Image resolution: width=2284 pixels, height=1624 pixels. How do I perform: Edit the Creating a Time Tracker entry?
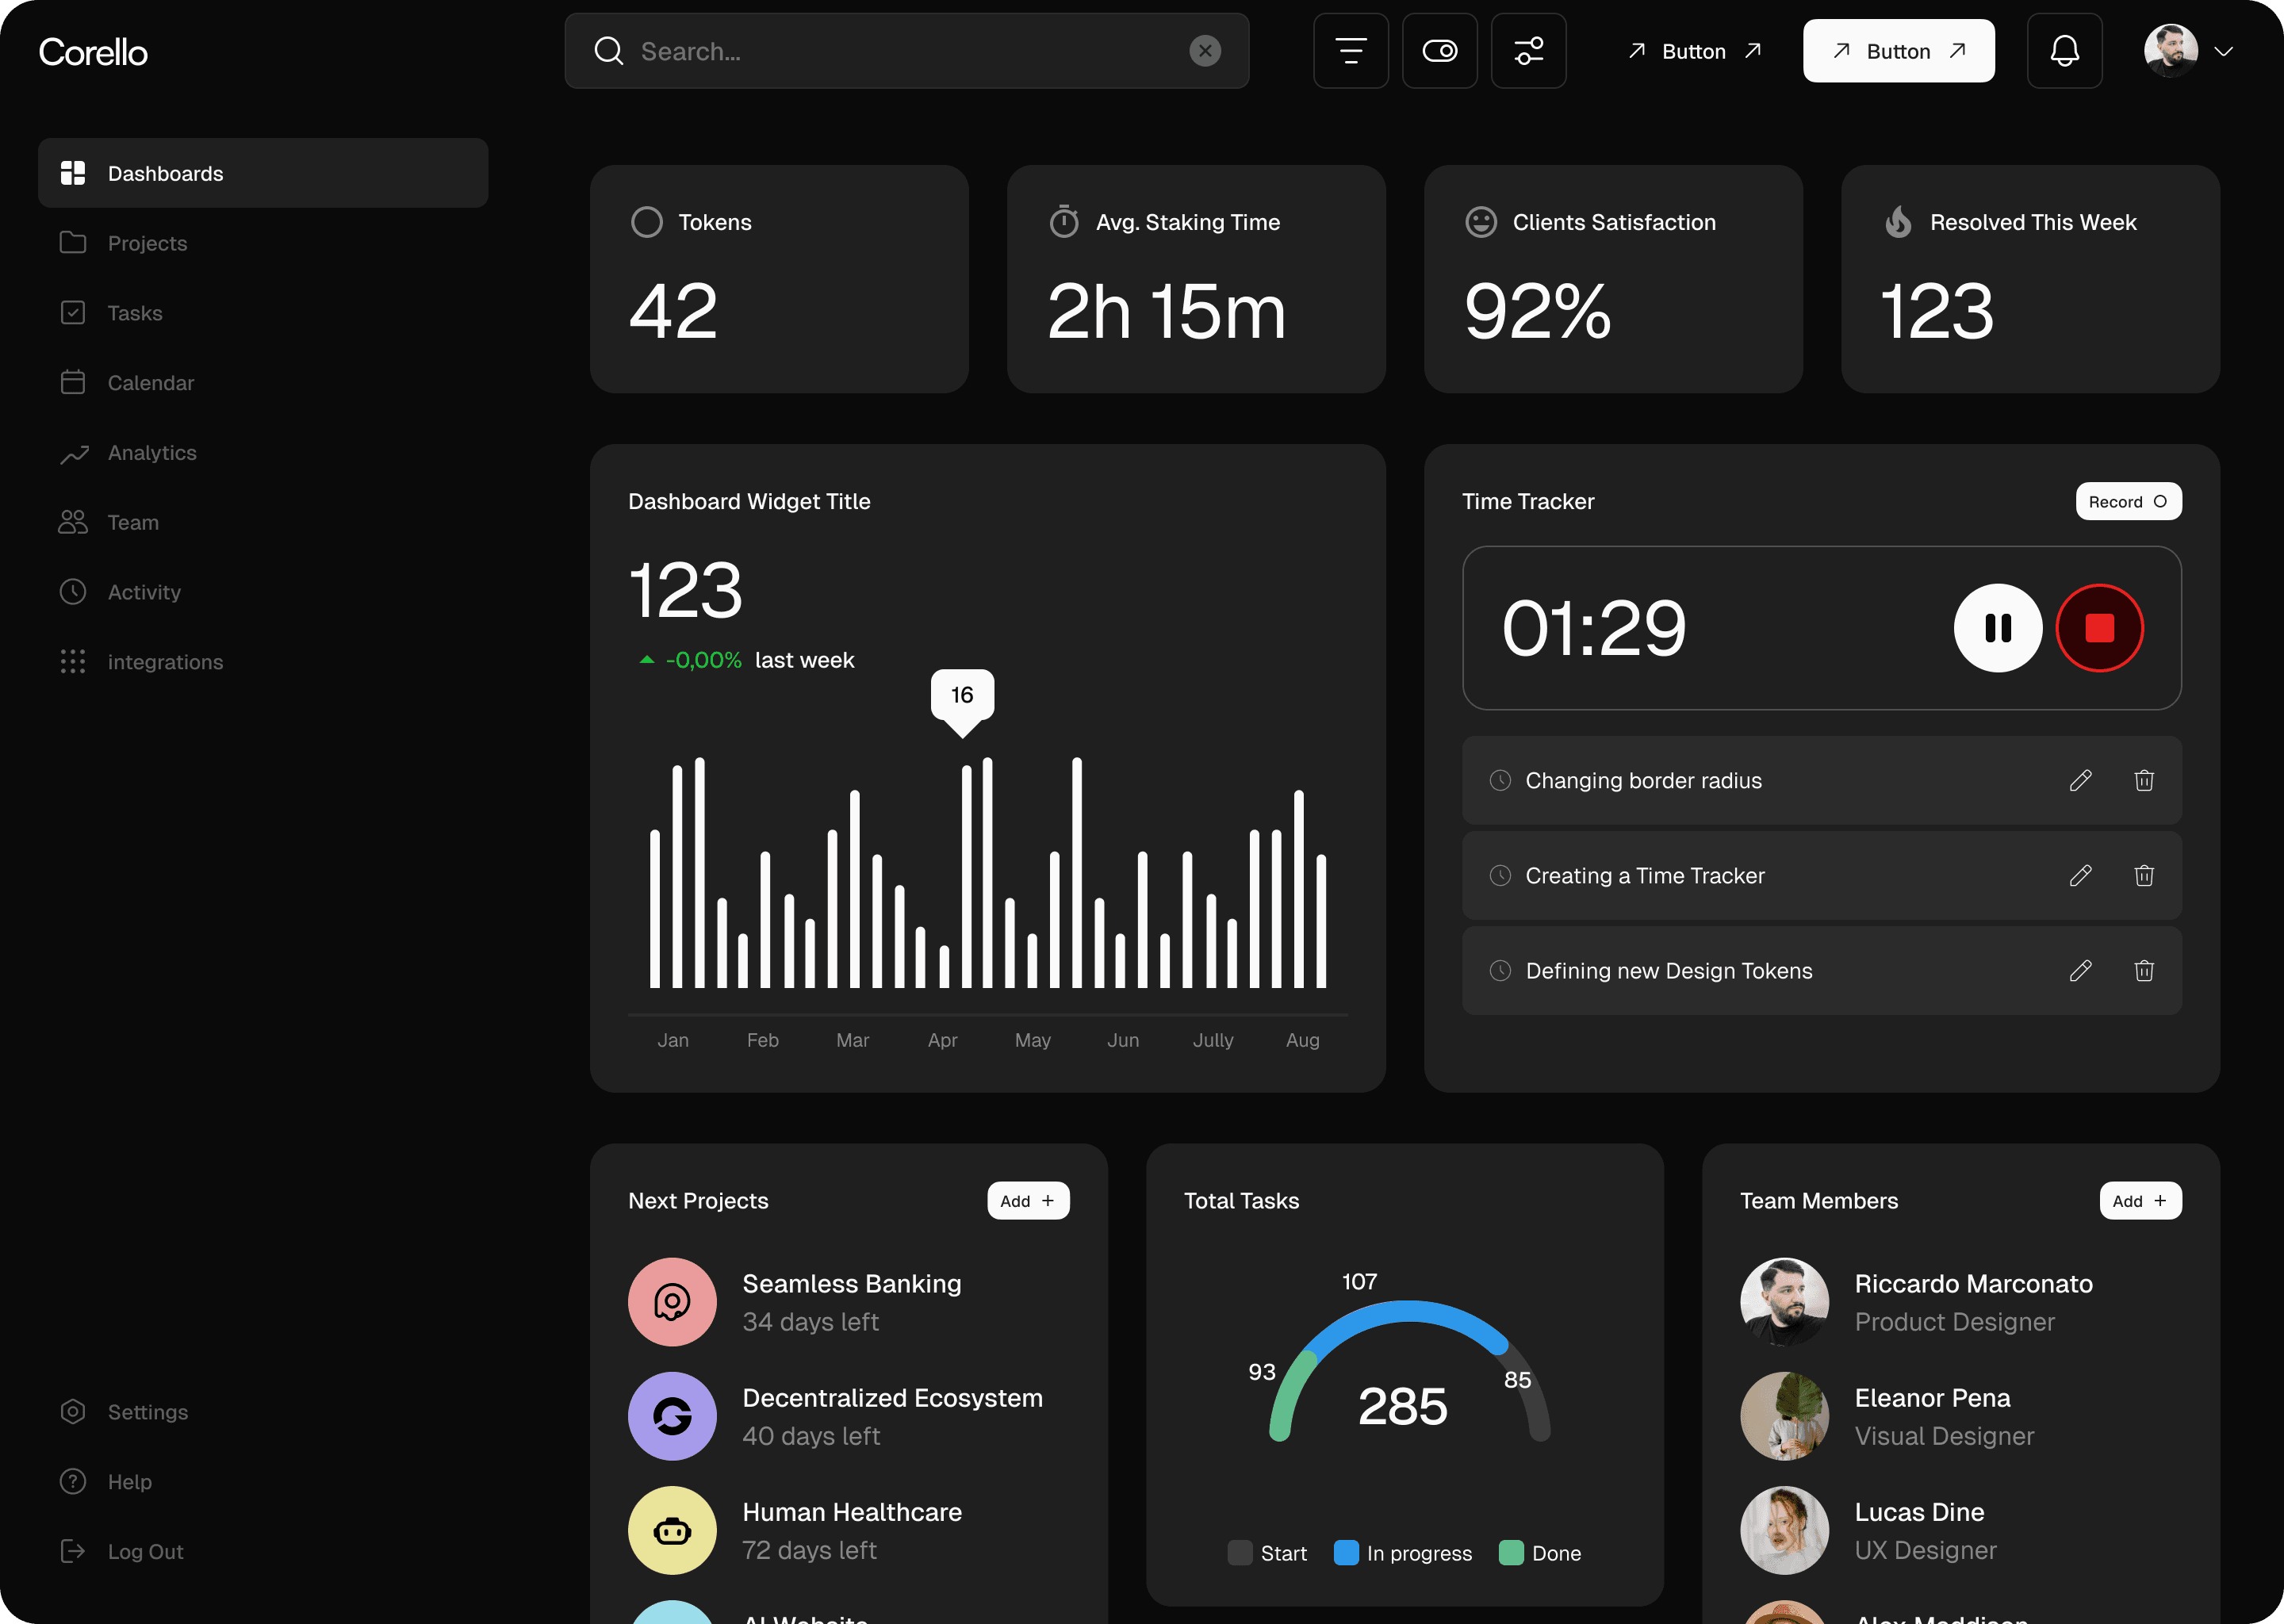pyautogui.click(x=2080, y=876)
